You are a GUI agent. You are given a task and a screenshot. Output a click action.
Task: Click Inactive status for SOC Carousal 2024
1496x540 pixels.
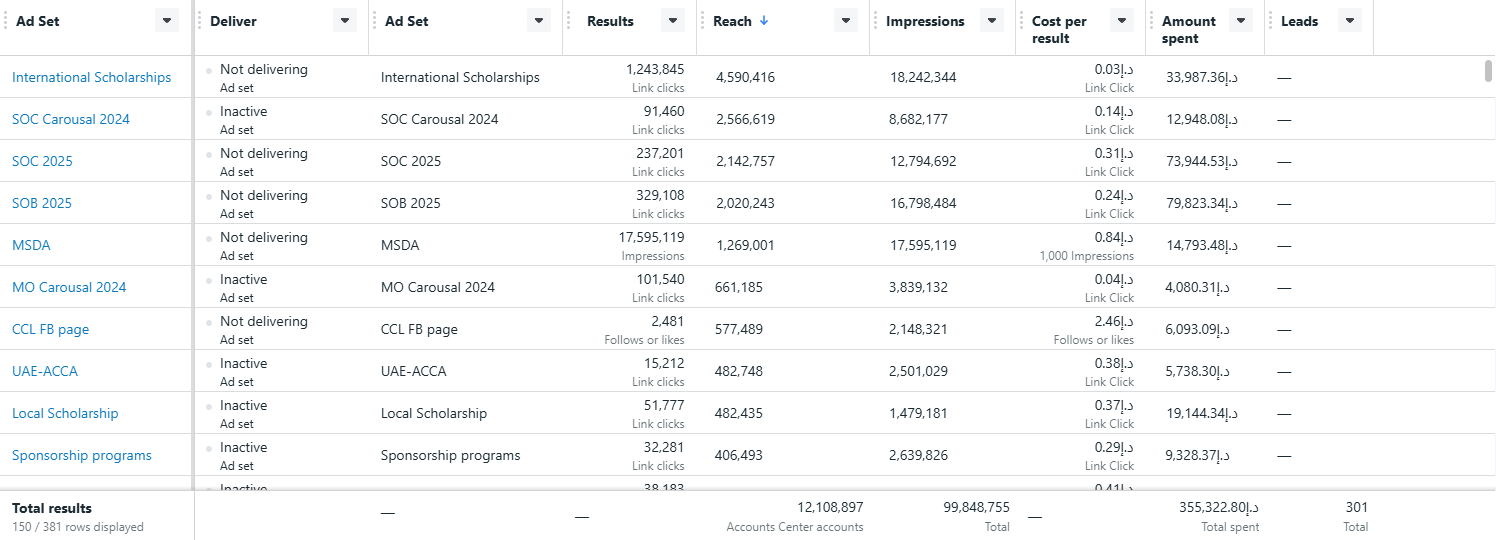(244, 111)
